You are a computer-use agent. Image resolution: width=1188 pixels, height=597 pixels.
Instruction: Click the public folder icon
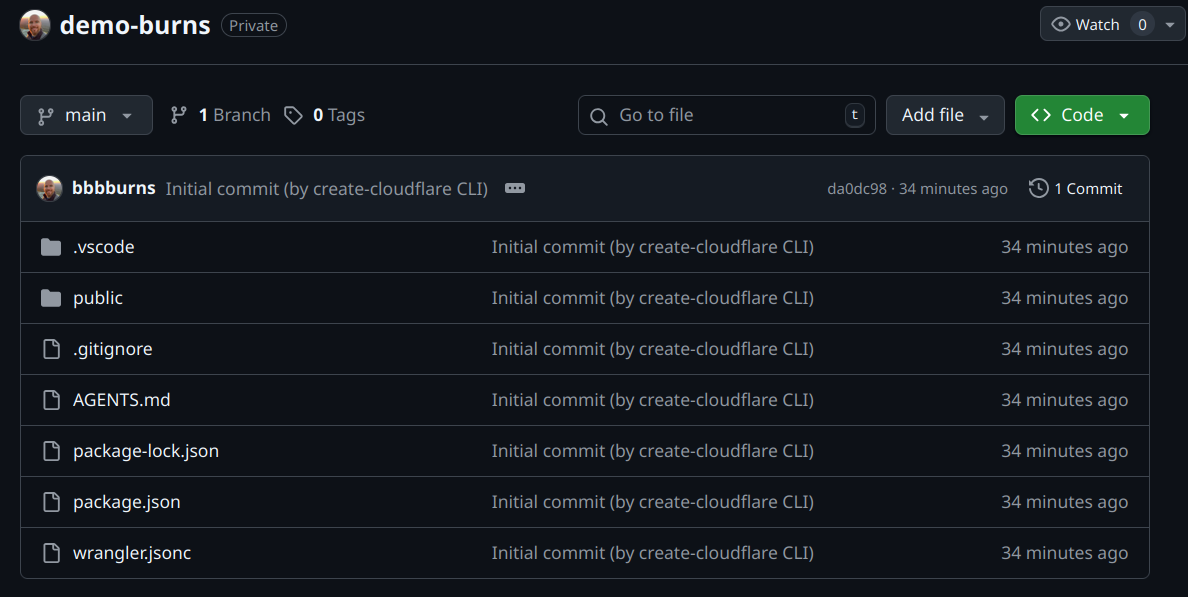[x=51, y=298]
